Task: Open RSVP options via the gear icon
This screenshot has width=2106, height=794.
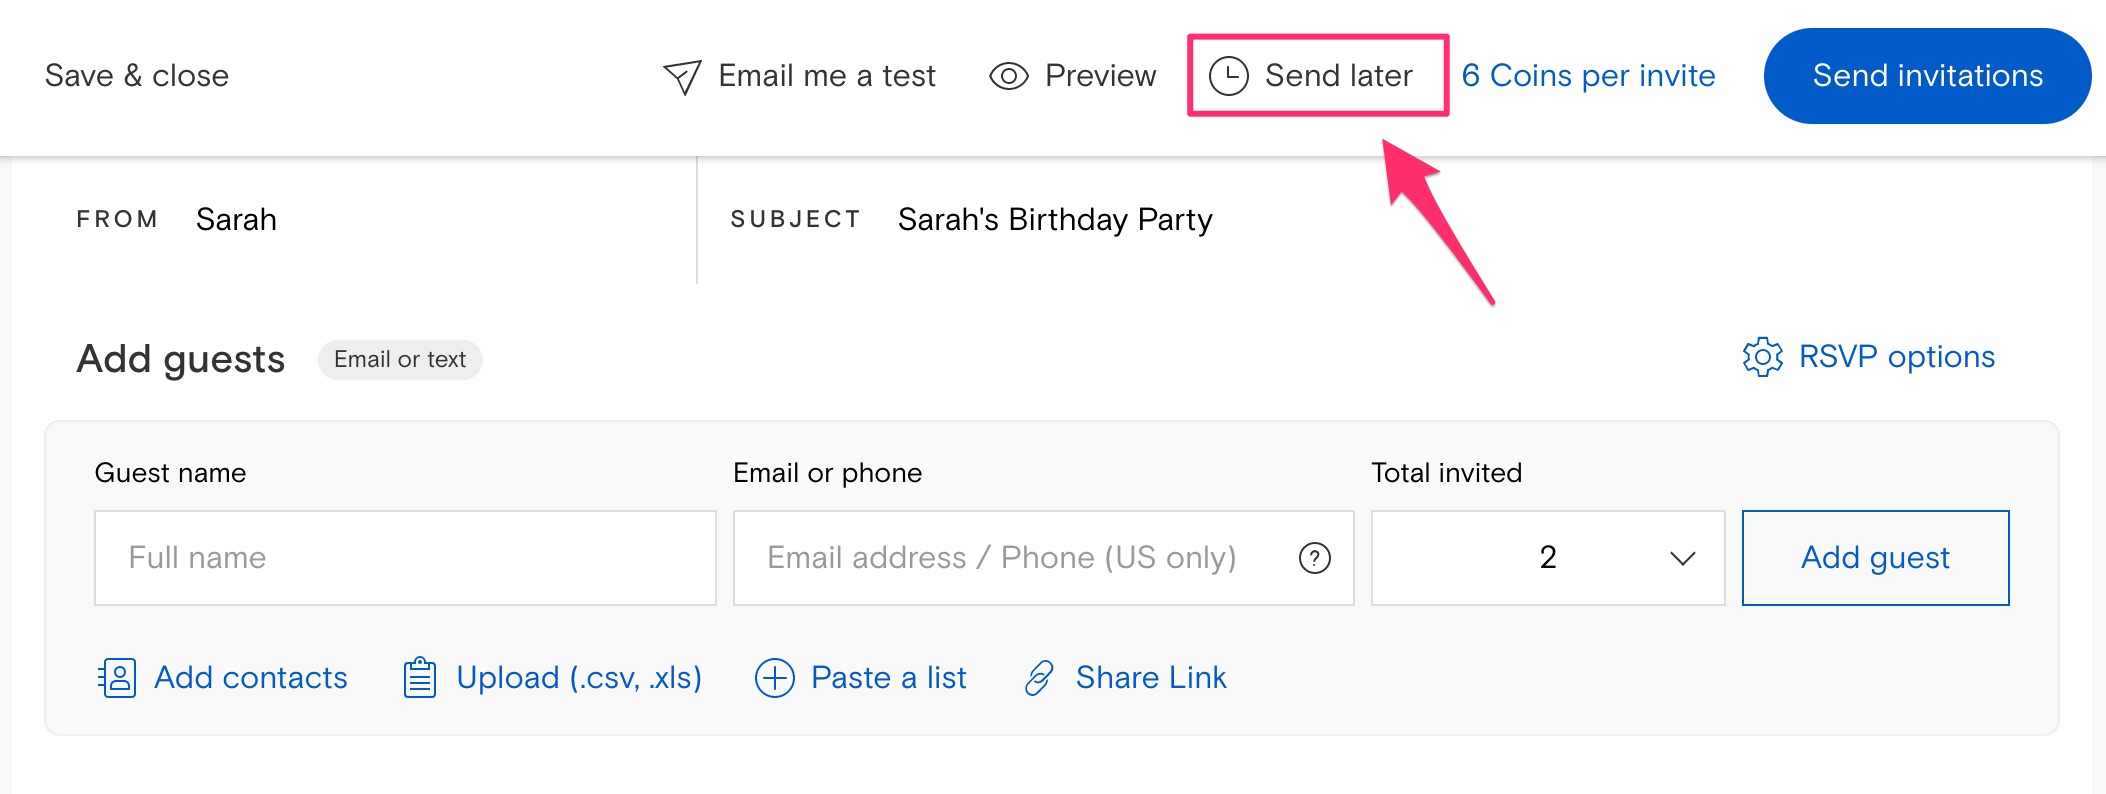Action: (x=1763, y=357)
